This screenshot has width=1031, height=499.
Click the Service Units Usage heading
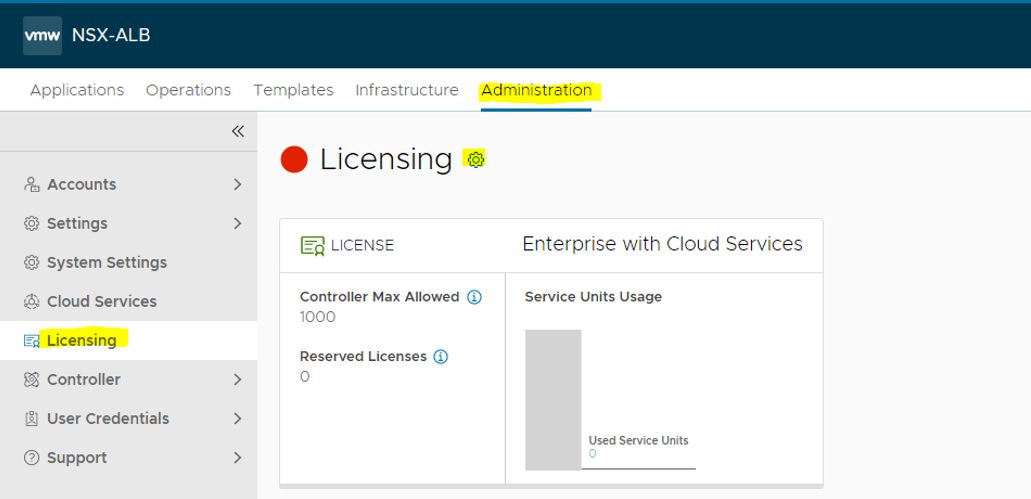coord(593,297)
